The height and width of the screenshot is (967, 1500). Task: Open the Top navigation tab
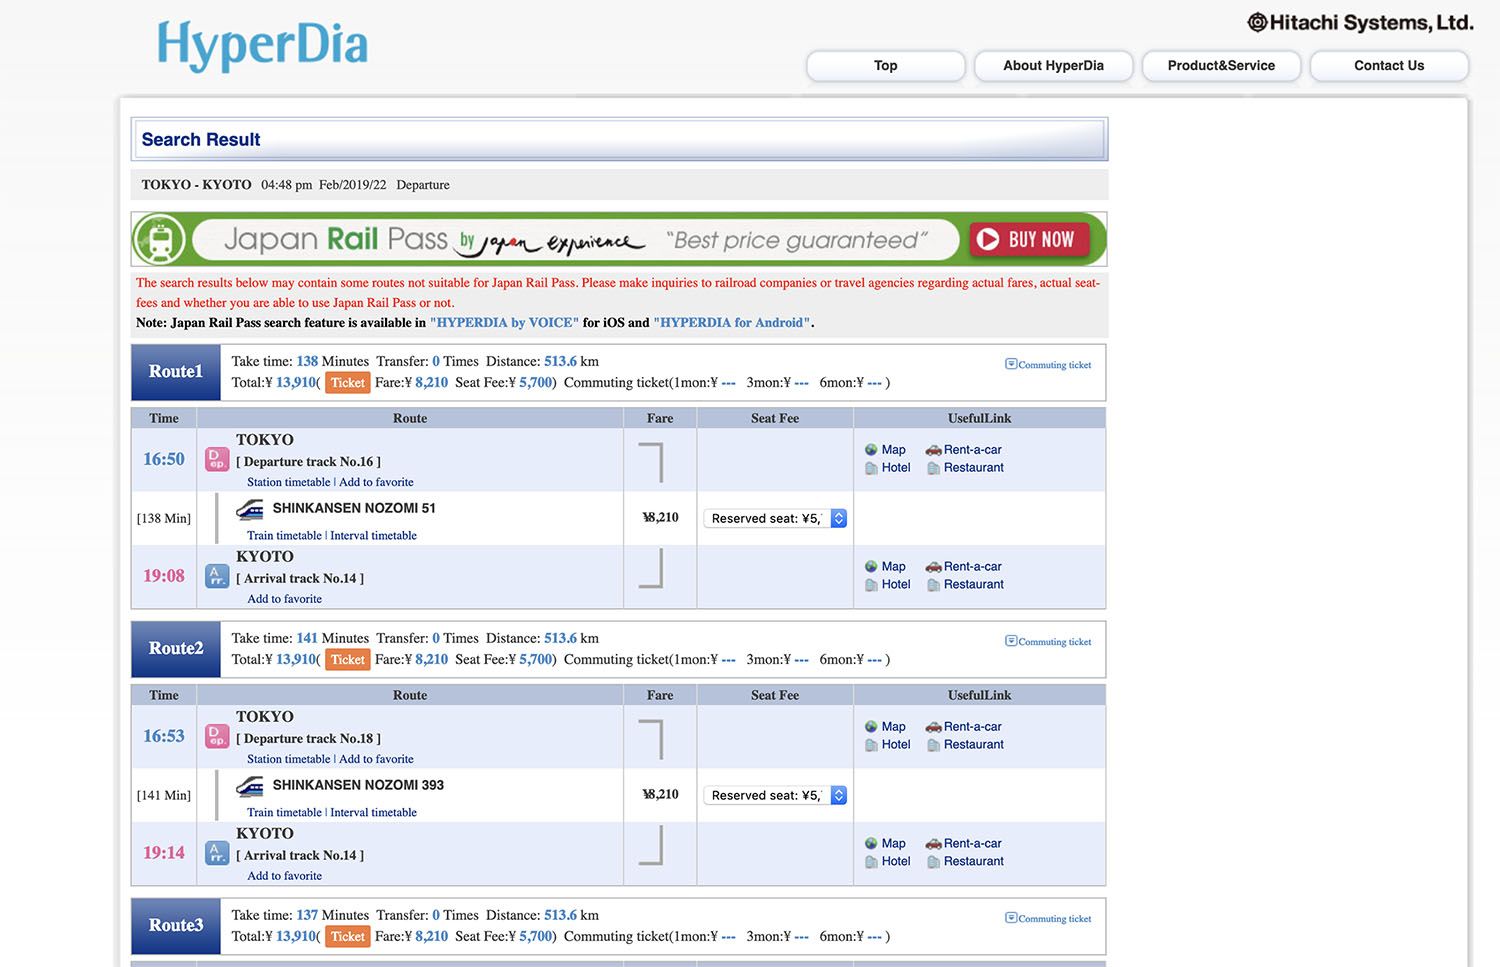click(885, 66)
